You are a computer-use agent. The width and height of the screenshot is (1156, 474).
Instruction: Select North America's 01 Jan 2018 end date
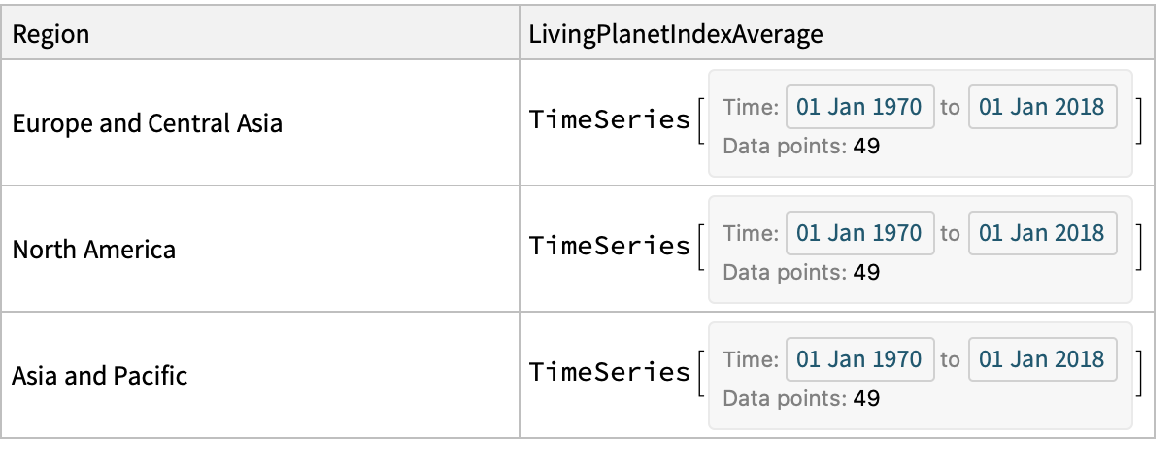[1042, 233]
